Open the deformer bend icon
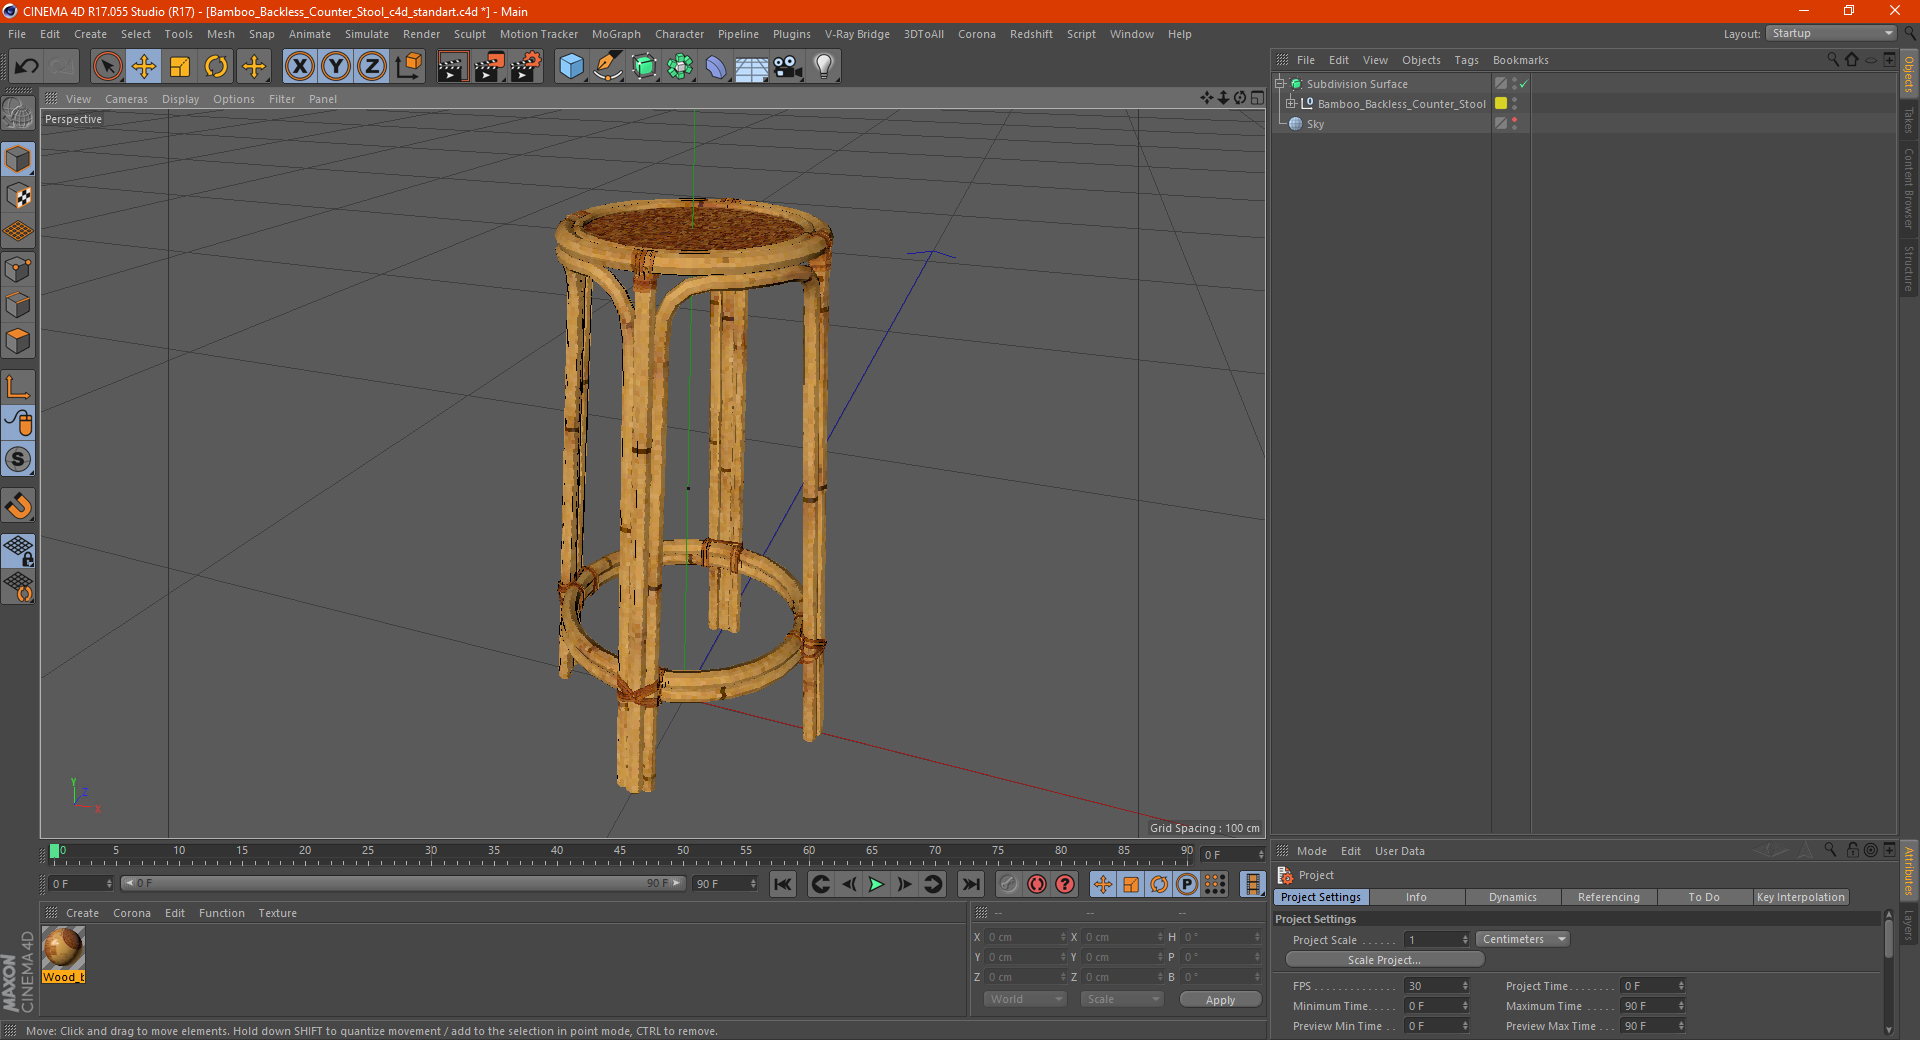The width and height of the screenshot is (1920, 1040). point(716,67)
